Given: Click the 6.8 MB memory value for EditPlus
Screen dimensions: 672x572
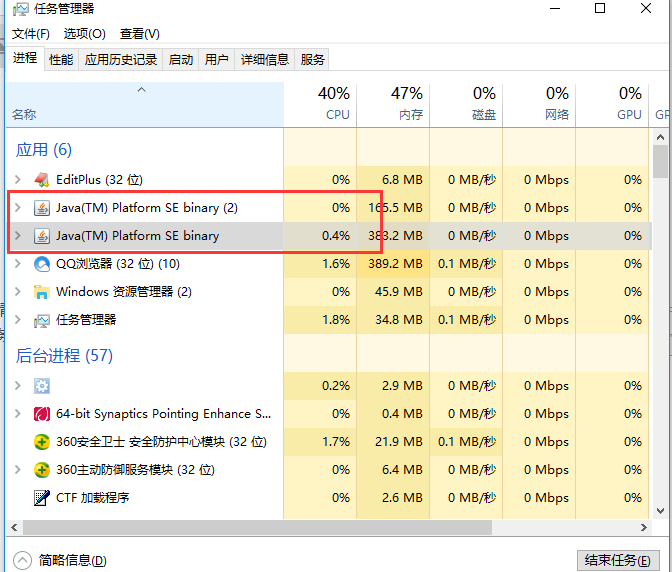Looking at the screenshot, I should click(x=402, y=180).
